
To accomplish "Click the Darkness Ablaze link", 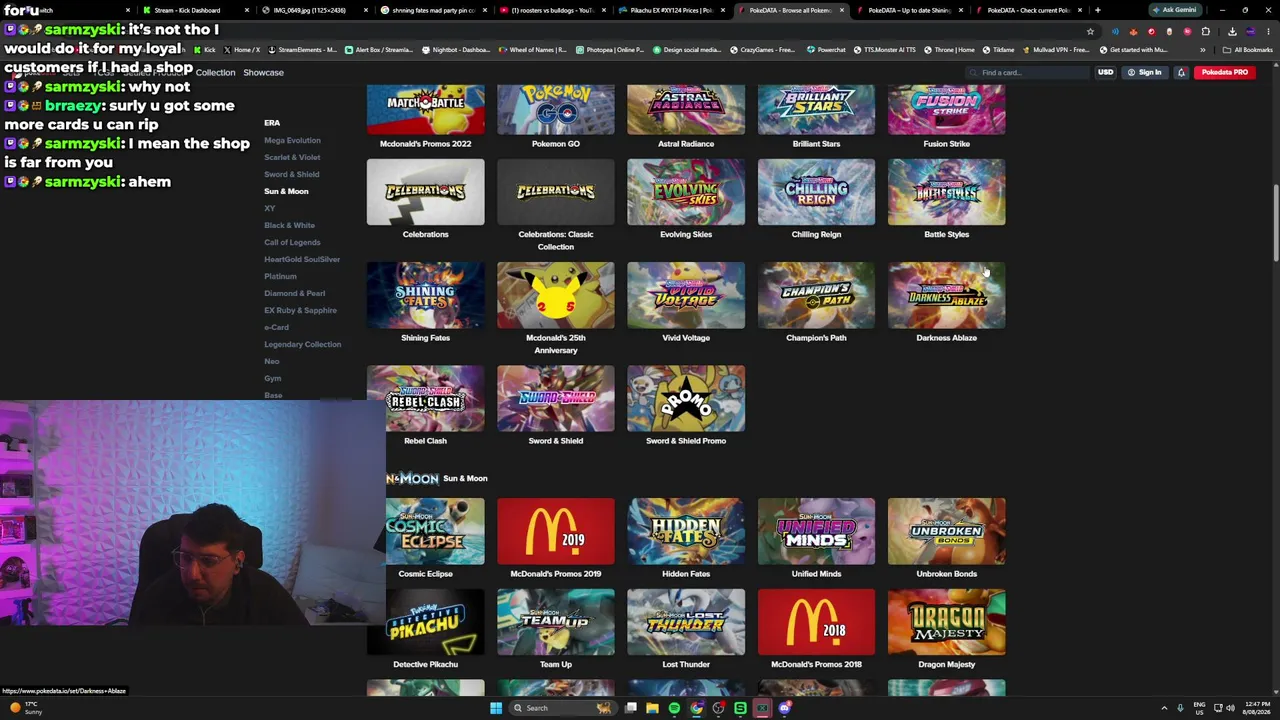I will click(946, 338).
